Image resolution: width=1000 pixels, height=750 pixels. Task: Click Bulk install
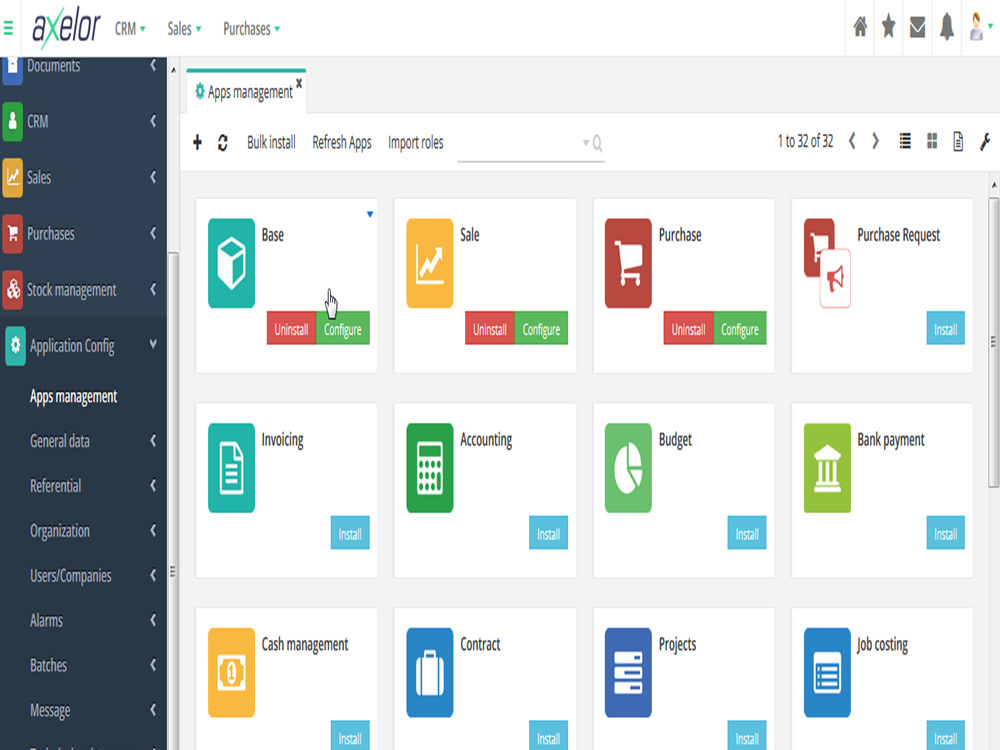271,142
